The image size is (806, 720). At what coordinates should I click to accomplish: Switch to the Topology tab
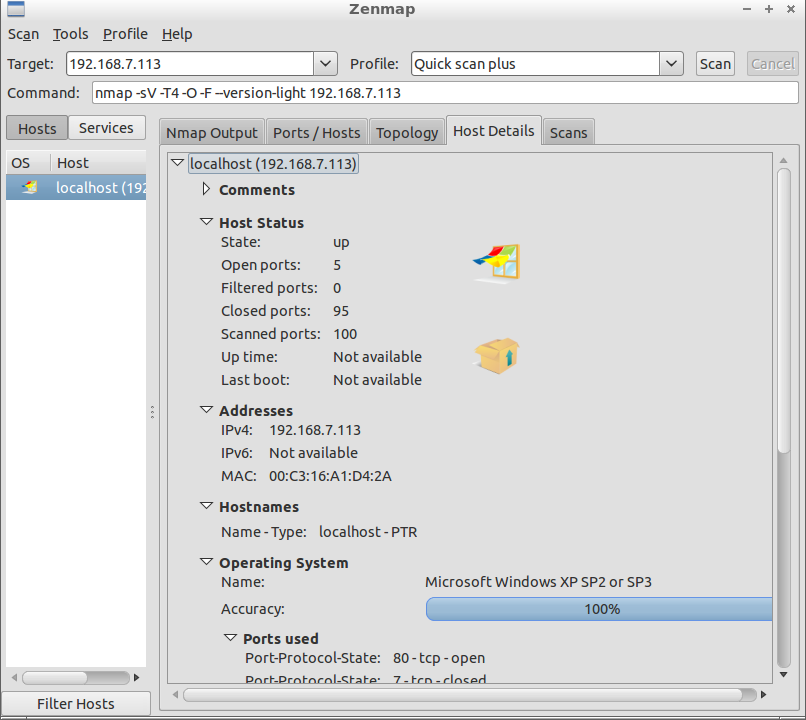coord(407,133)
